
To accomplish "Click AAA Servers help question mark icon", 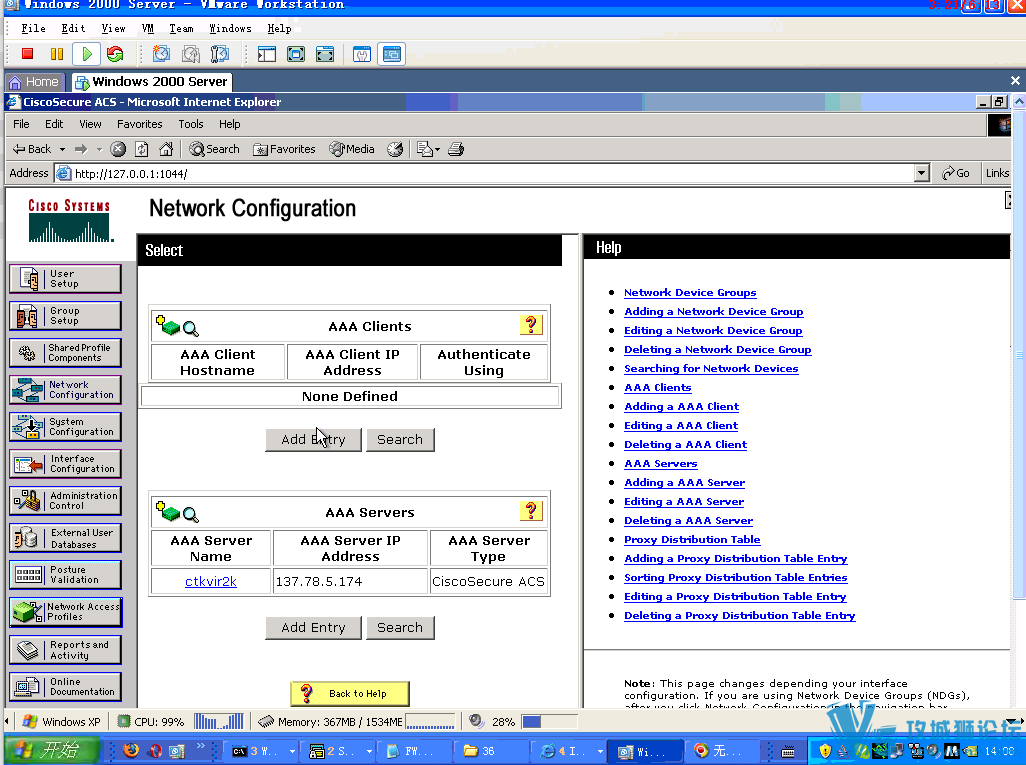I will click(531, 510).
